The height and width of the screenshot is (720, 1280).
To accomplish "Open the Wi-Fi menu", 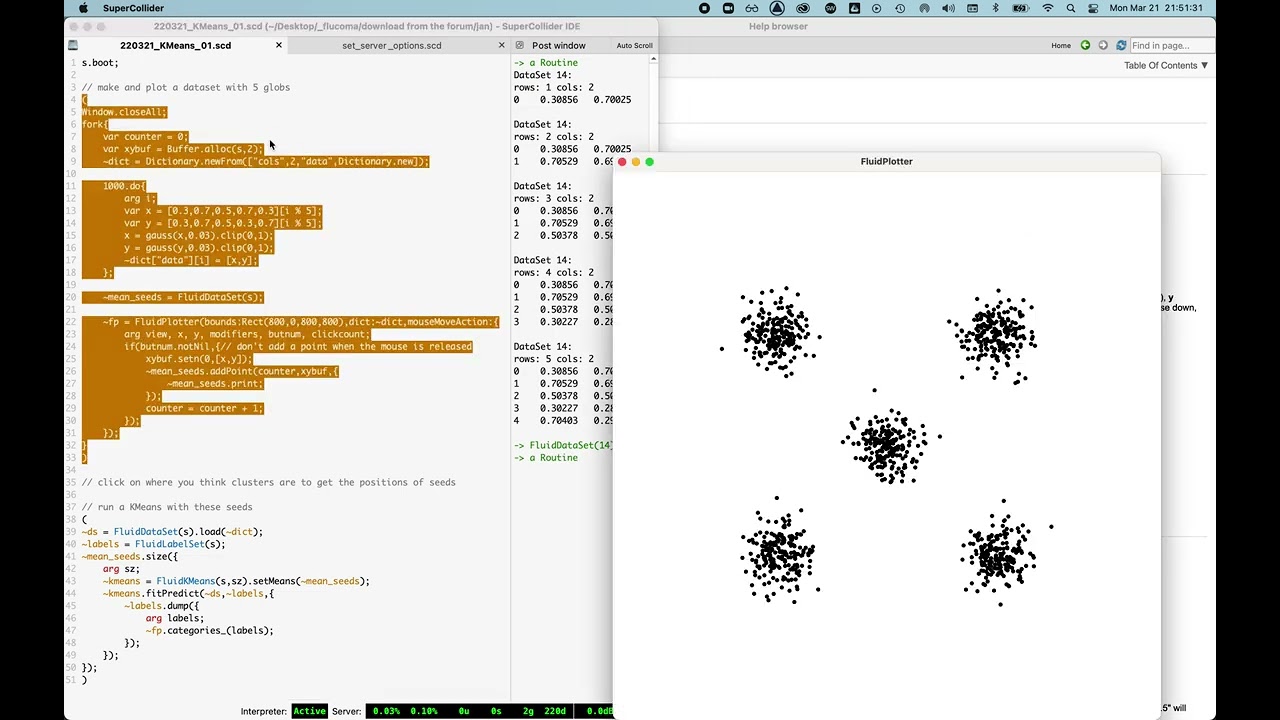I will 1047,8.
